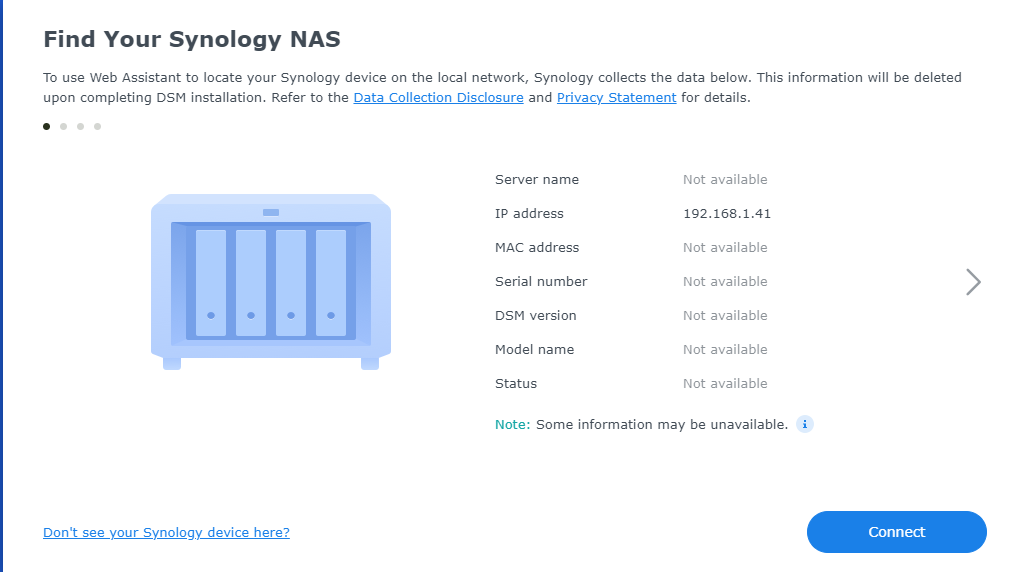The width and height of the screenshot is (1025, 572).
Task: Click "Don't see your Synology device here?" link
Action: [166, 533]
